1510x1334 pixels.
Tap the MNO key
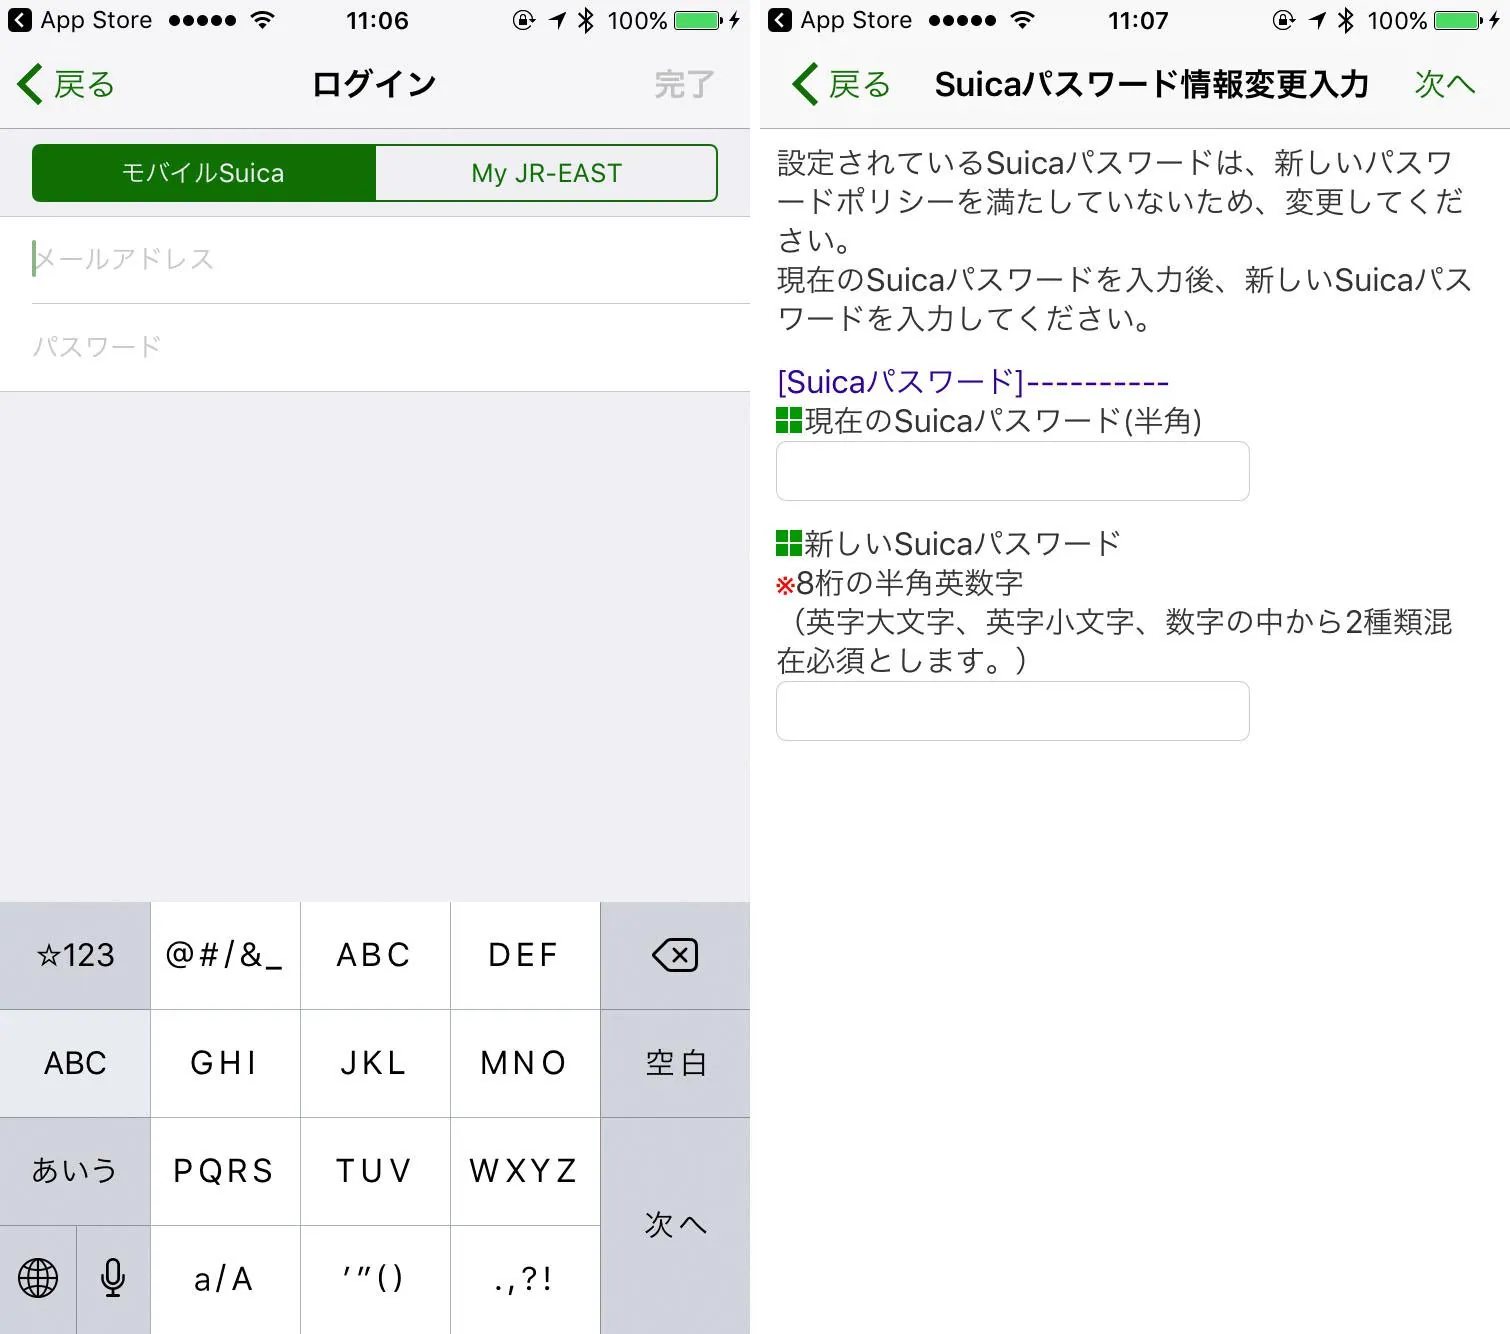pyautogui.click(x=525, y=1063)
